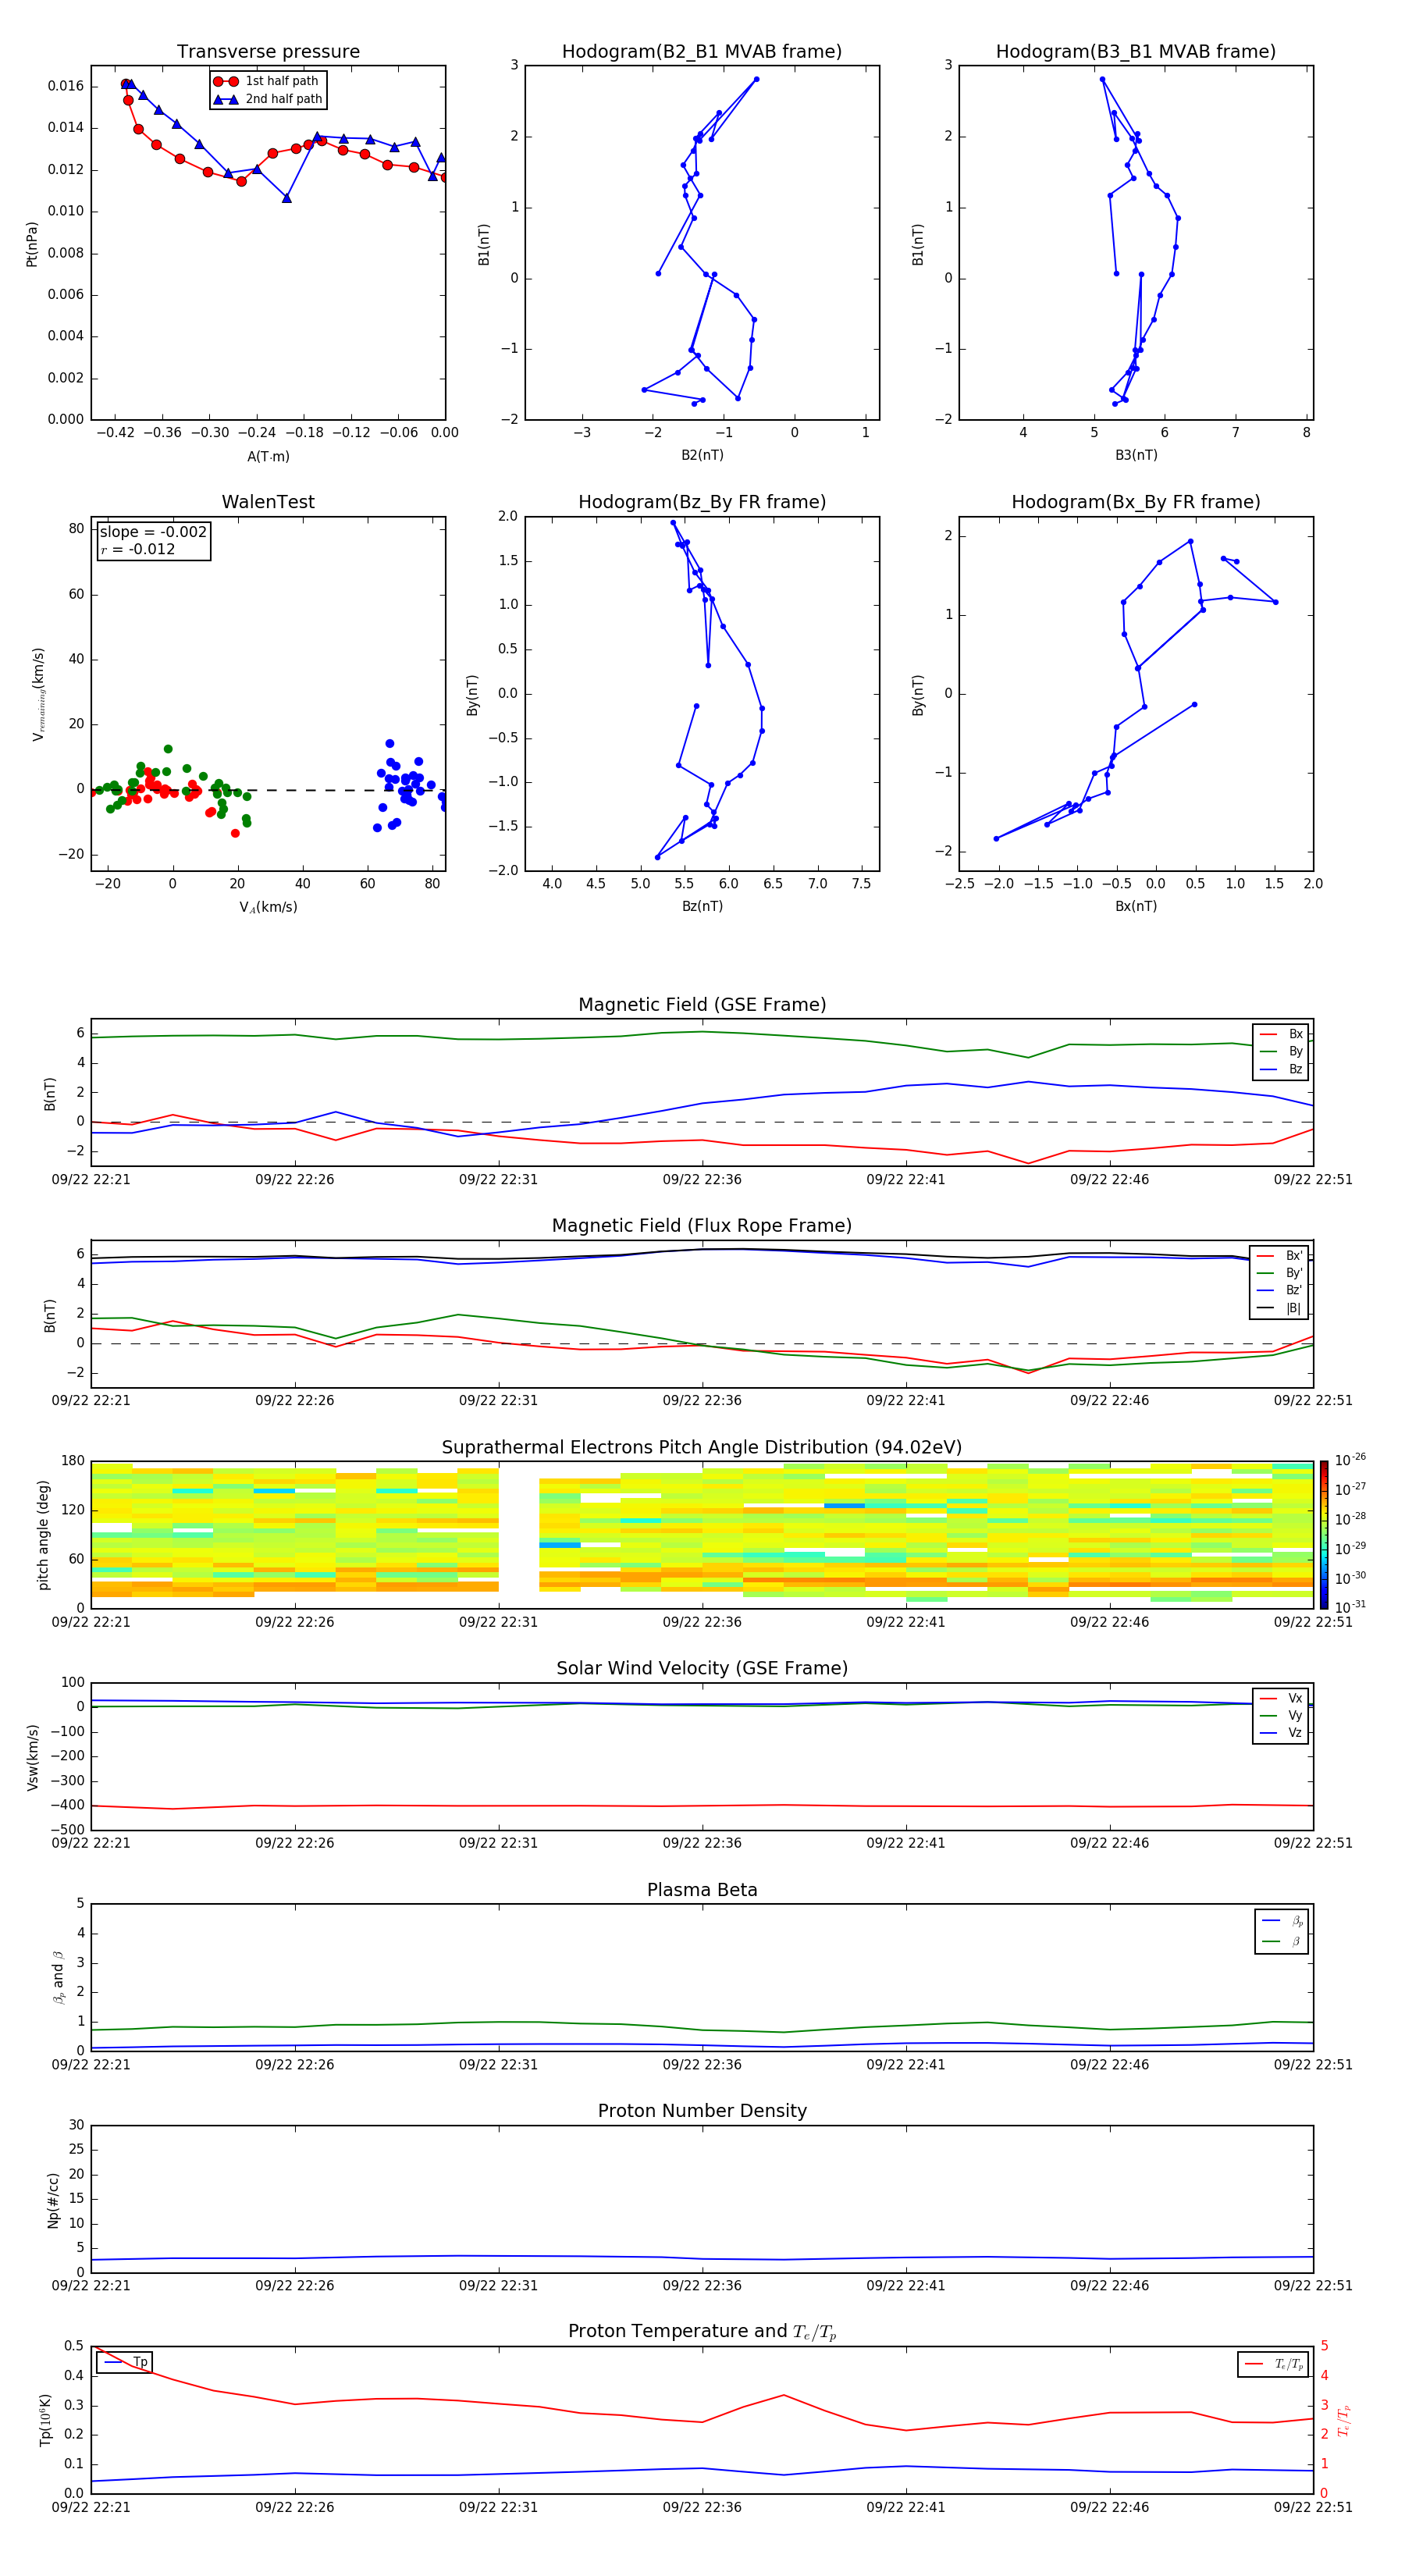The height and width of the screenshot is (2576, 1405).
Task: Select the "1st half path" legend entry
Action: point(266,81)
